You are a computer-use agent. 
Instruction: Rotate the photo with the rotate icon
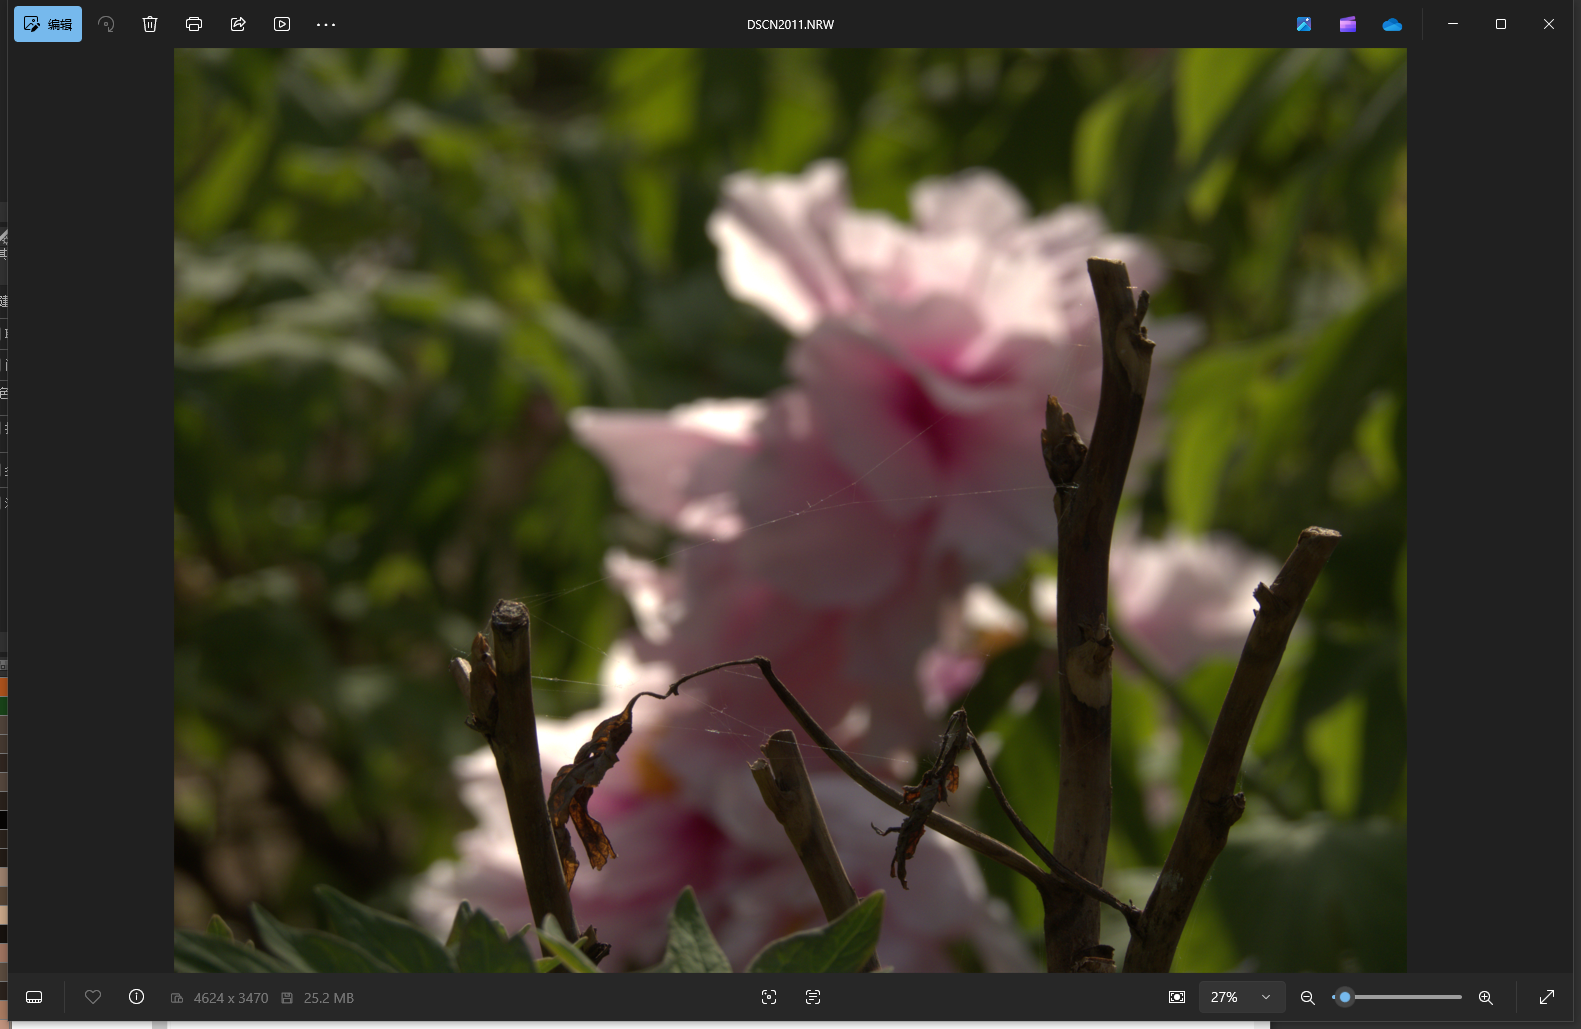(106, 24)
